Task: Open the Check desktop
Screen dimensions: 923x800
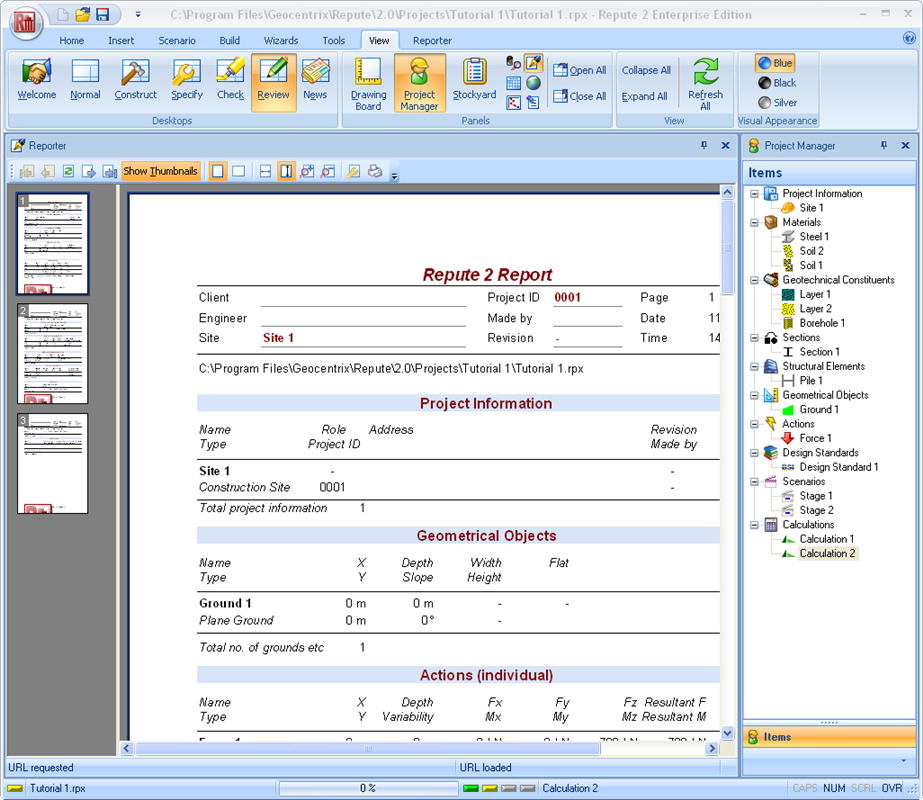Action: click(230, 81)
